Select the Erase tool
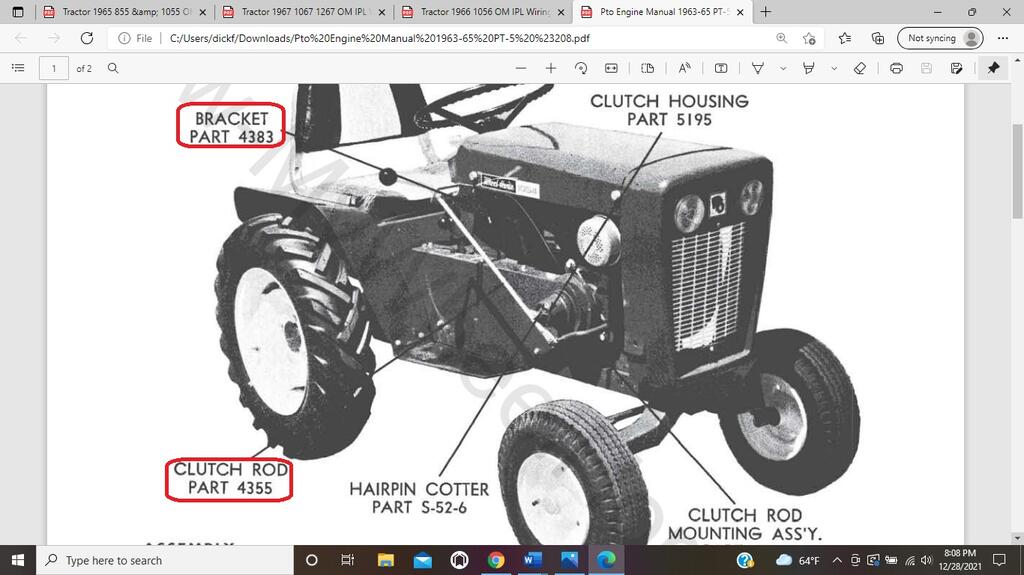This screenshot has width=1024, height=575. tap(859, 68)
